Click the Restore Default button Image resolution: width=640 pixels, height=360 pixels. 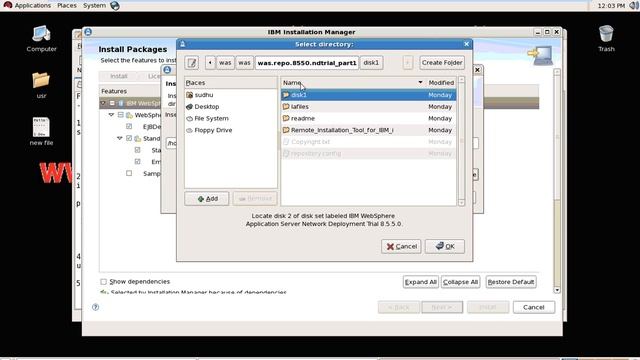point(511,282)
